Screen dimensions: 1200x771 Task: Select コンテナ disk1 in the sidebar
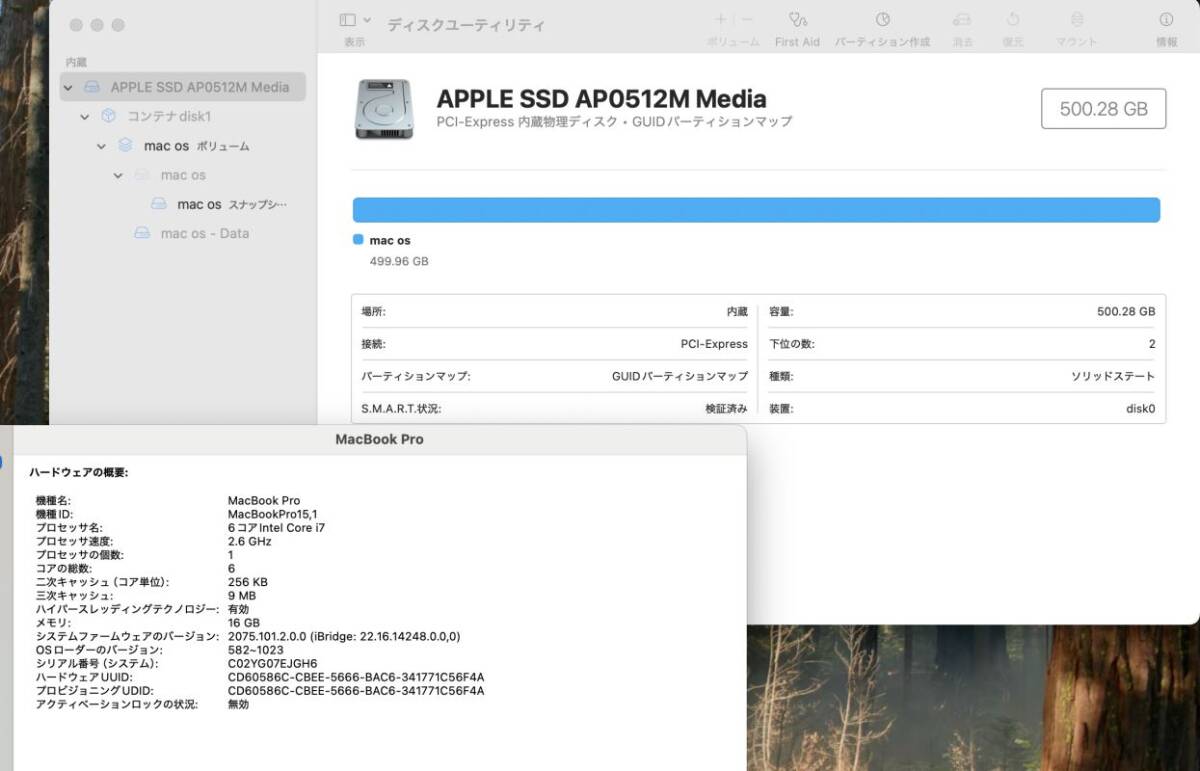pyautogui.click(x=168, y=116)
